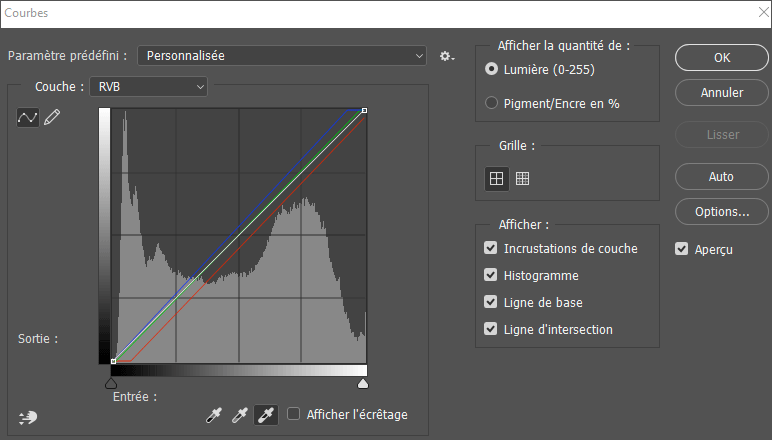Screen dimensions: 772x440
Task: Select the pencil draw curve tool
Action: (x=52, y=118)
